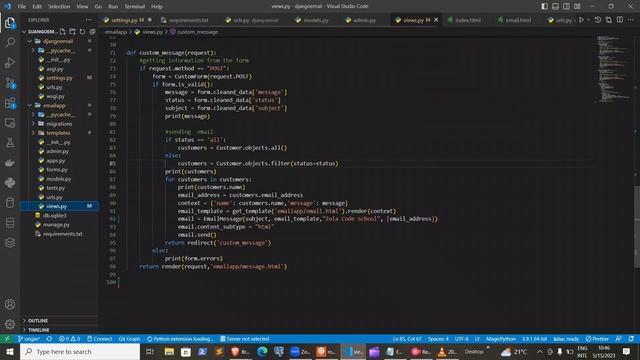The width and height of the screenshot is (640, 360).
Task: Open the Docker whale view
Action: pos(10,163)
